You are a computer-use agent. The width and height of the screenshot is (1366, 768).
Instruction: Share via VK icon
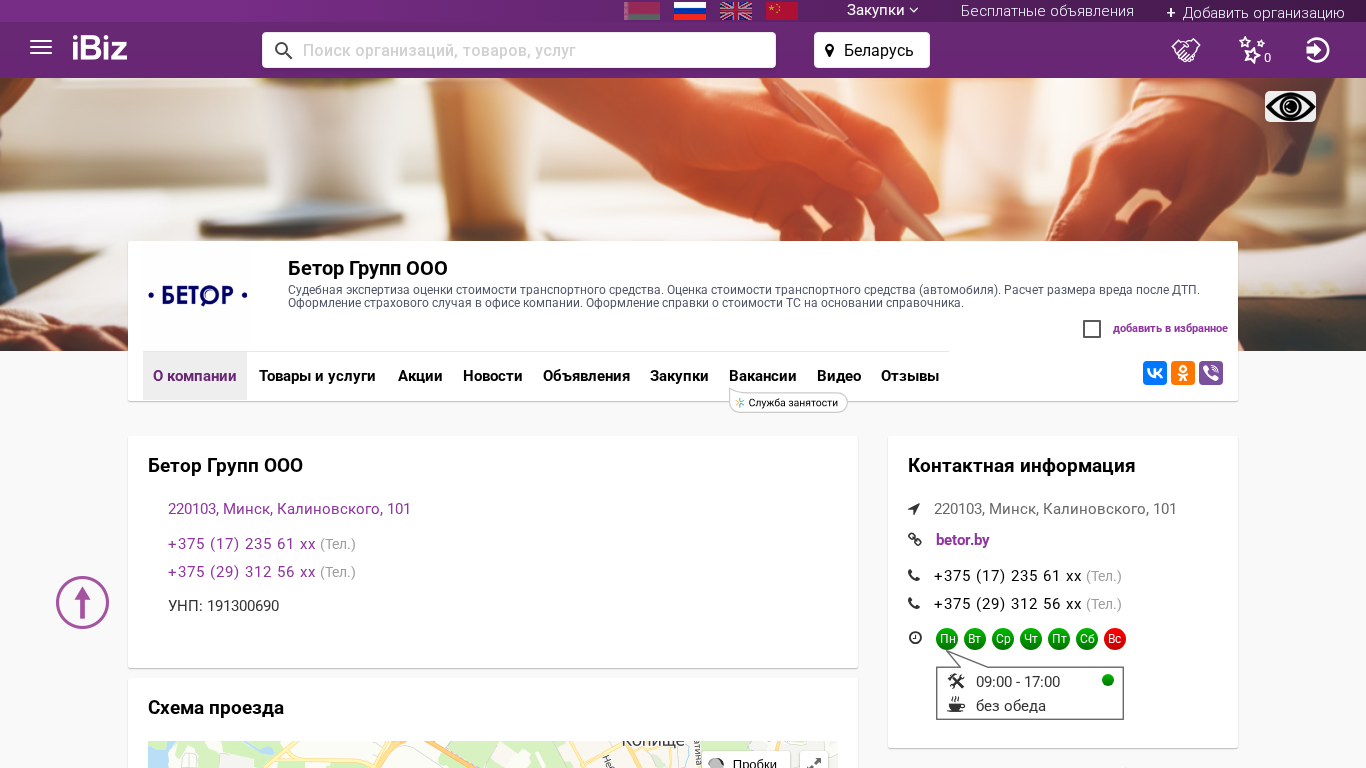[x=1155, y=373]
